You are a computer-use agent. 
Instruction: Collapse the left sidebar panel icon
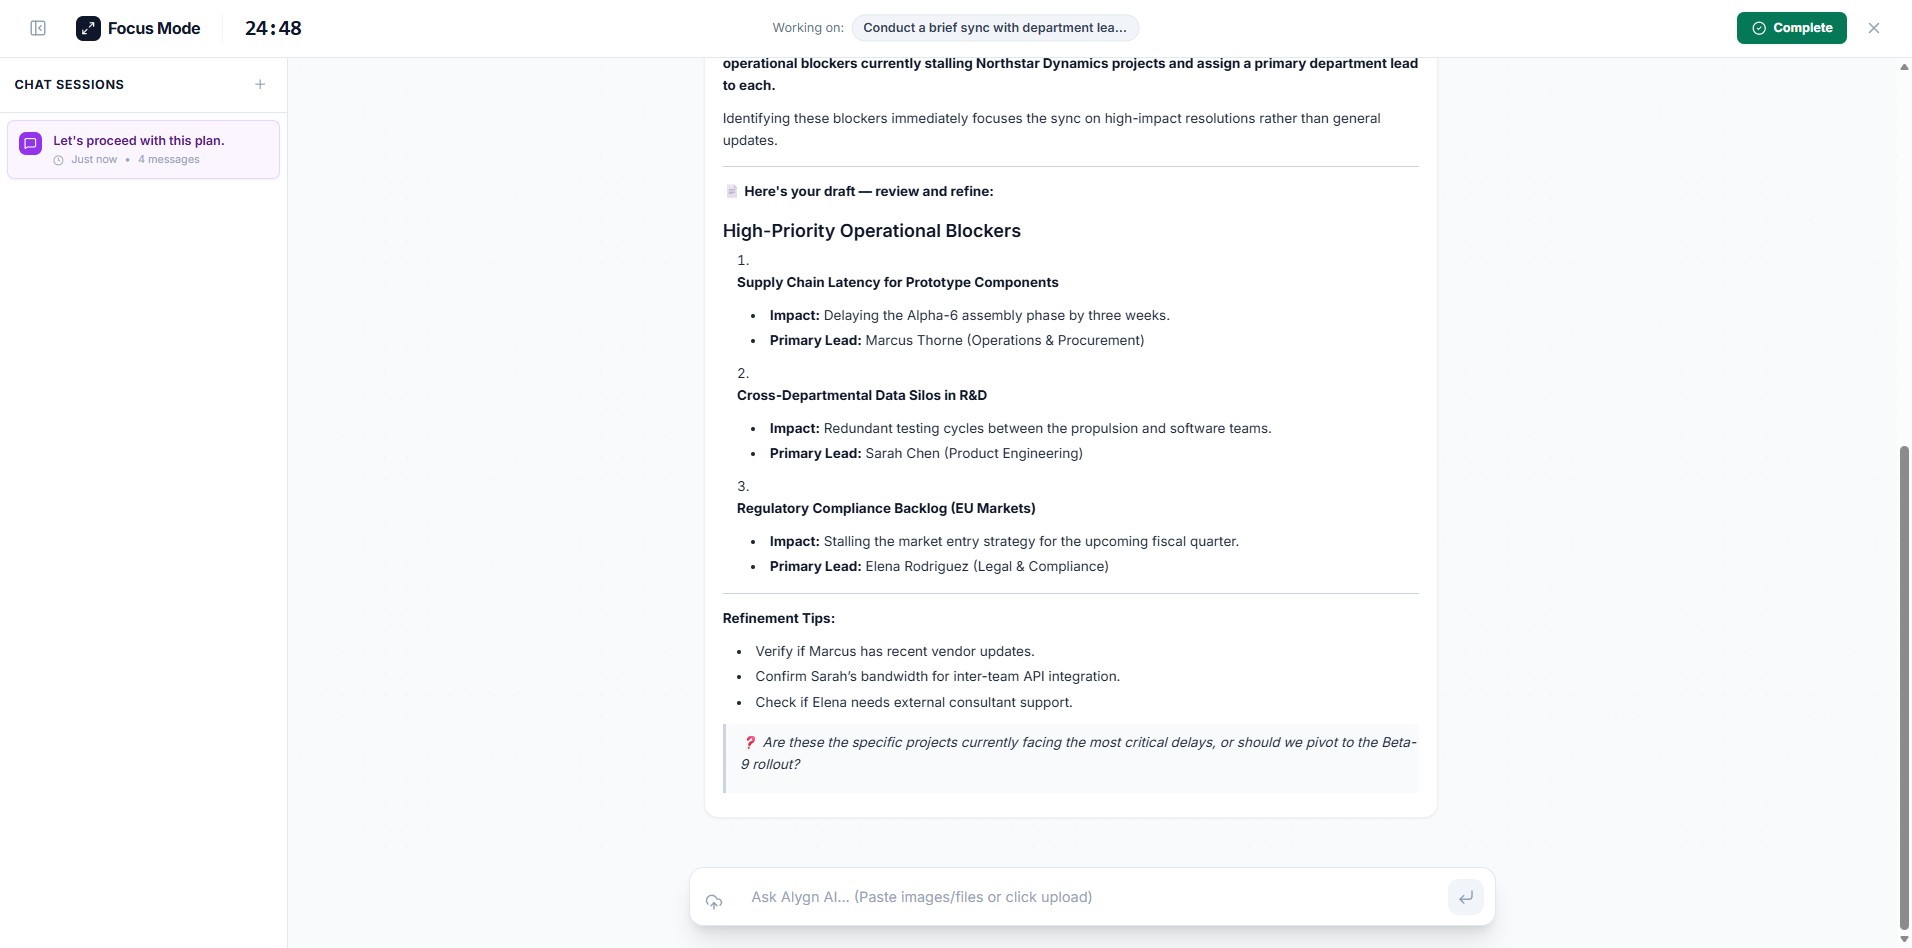[x=38, y=28]
